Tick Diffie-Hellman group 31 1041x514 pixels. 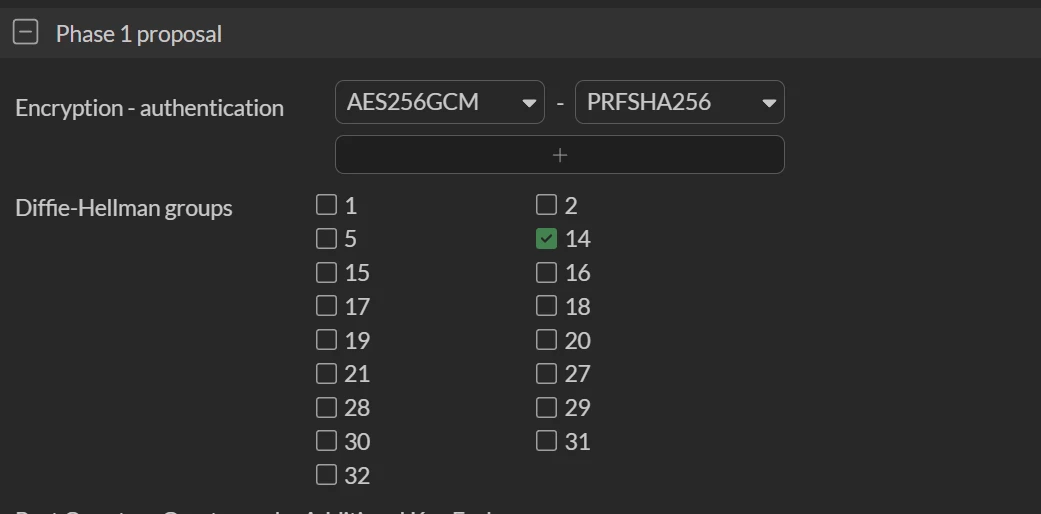coord(546,441)
